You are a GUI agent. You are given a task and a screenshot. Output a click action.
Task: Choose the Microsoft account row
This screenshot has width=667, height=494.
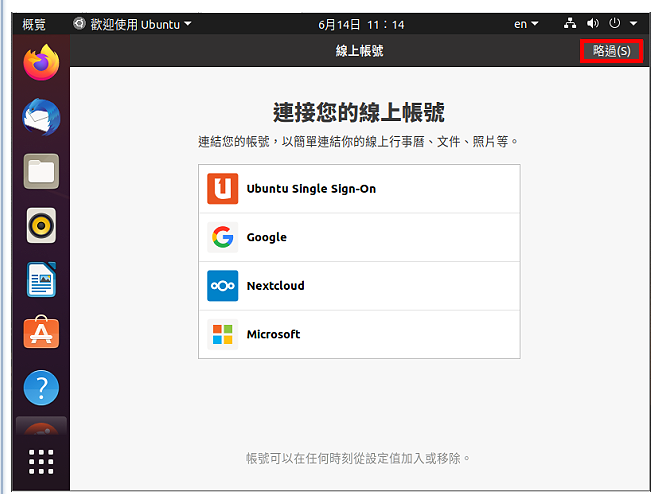[359, 334]
